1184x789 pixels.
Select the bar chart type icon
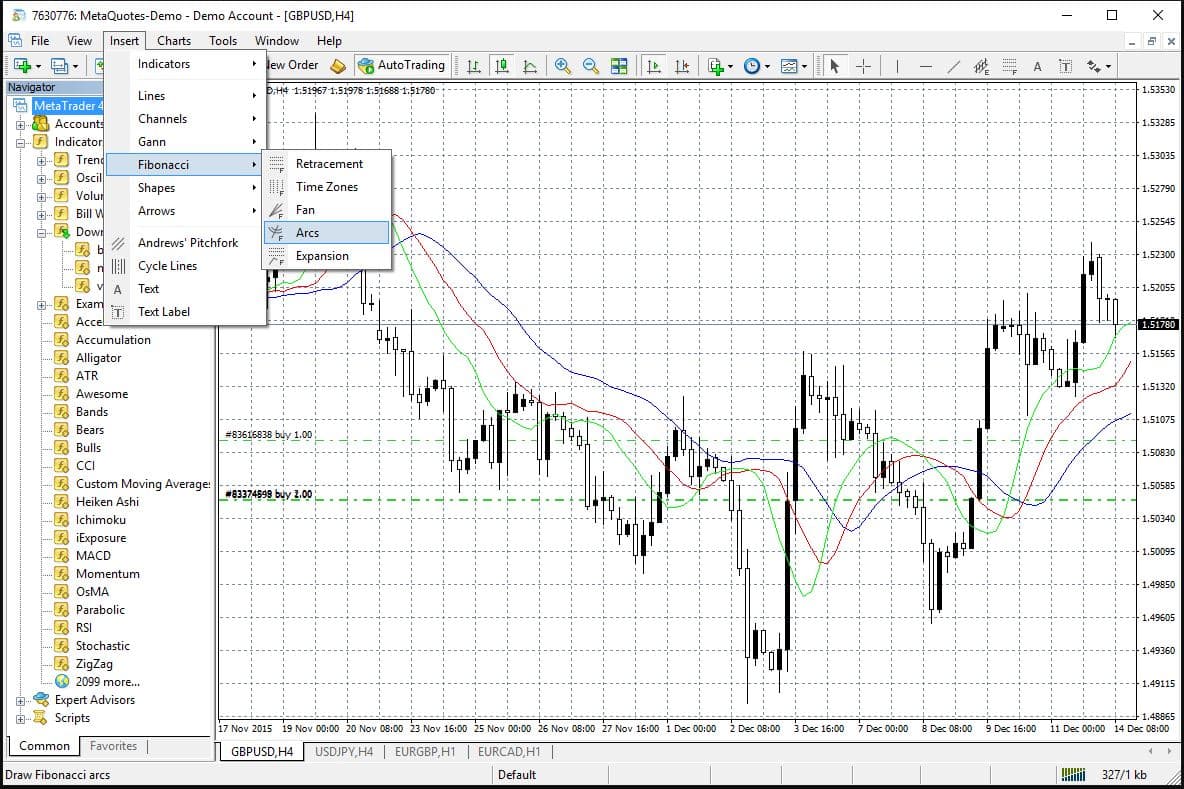[474, 66]
